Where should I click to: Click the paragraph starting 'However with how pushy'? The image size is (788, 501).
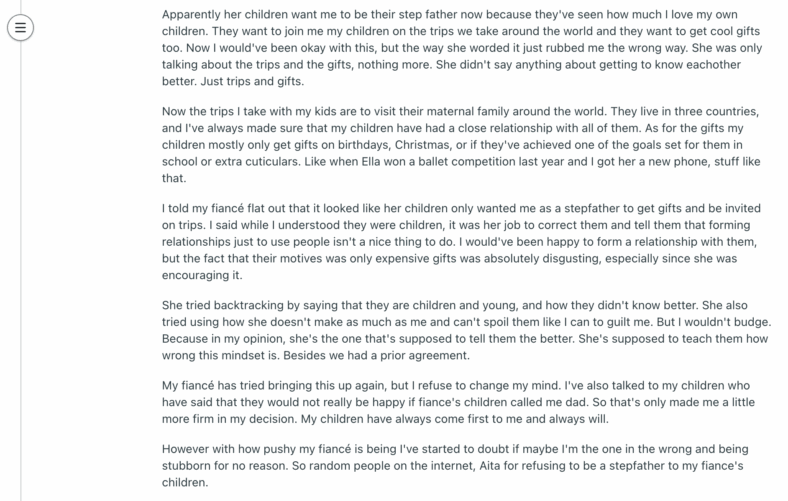[x=455, y=465]
